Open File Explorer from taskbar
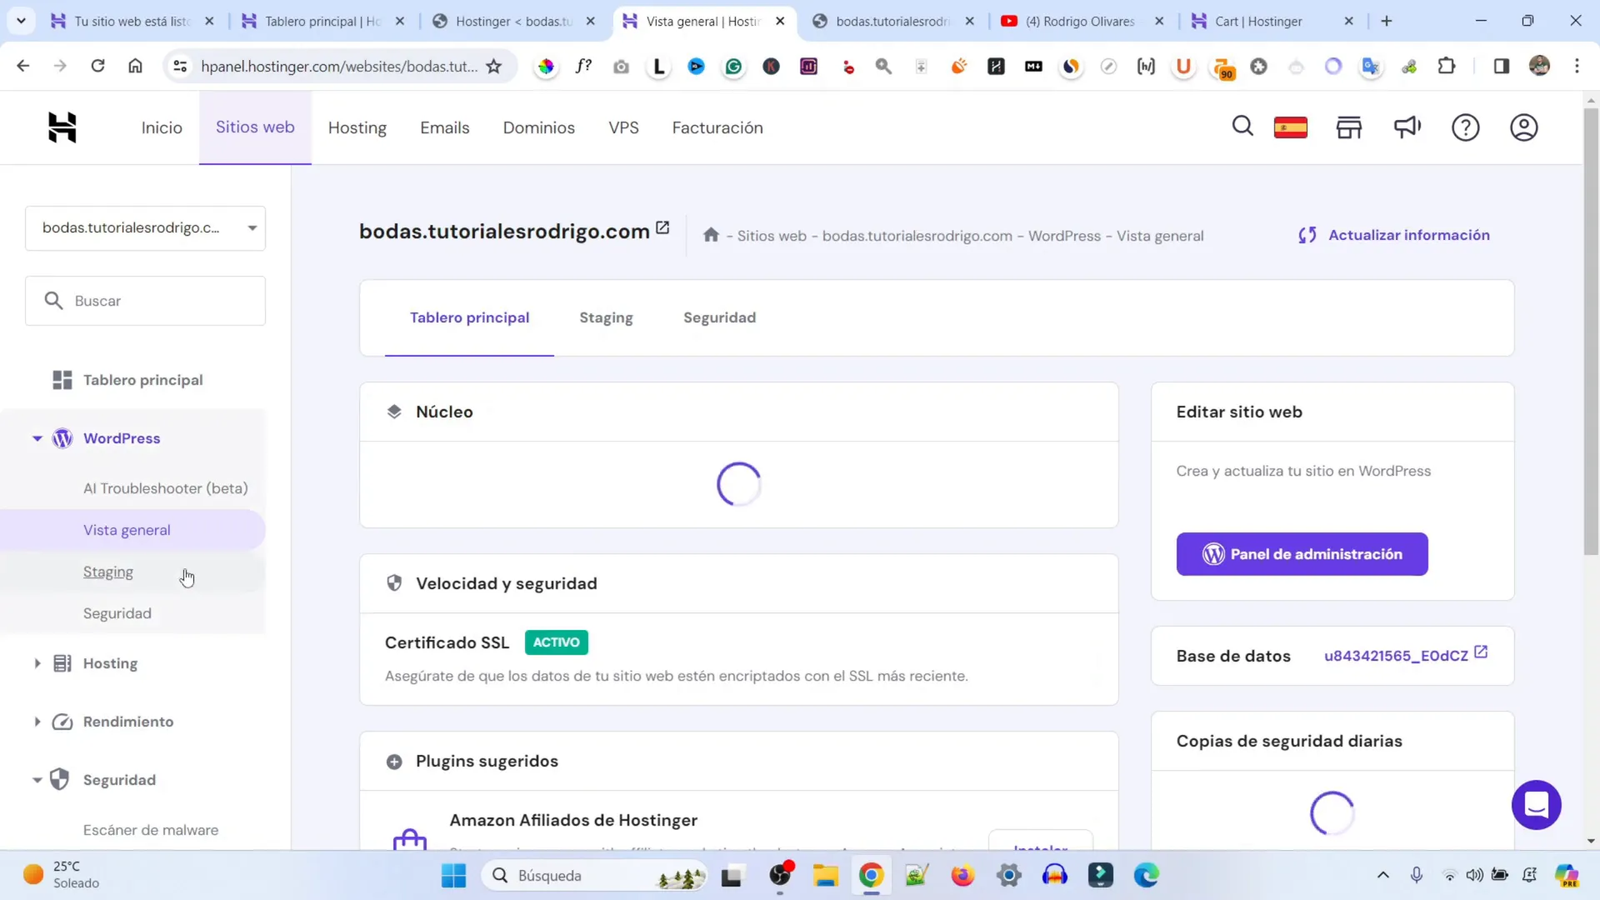The width and height of the screenshot is (1600, 900). 825,875
